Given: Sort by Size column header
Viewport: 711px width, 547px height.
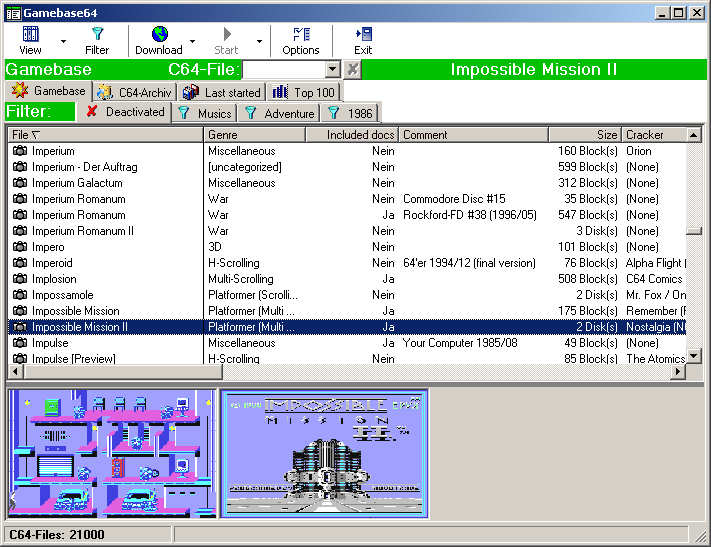Looking at the screenshot, I should click(x=585, y=135).
